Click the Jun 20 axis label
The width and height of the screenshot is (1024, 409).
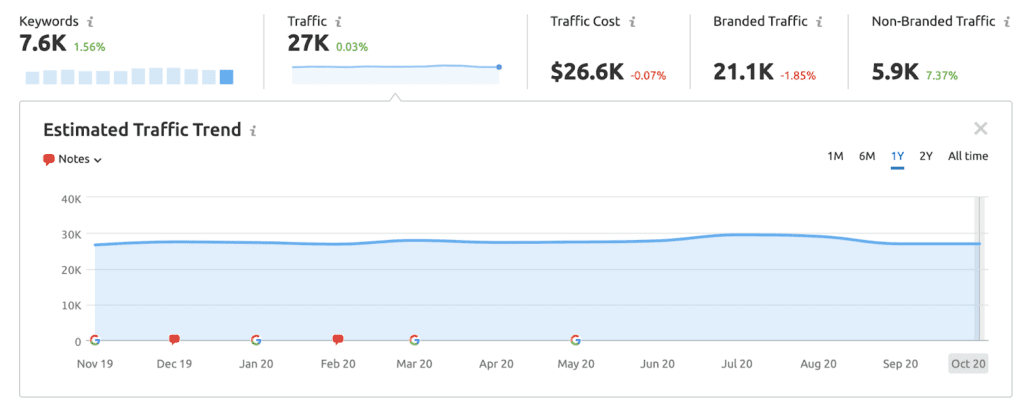click(x=658, y=364)
